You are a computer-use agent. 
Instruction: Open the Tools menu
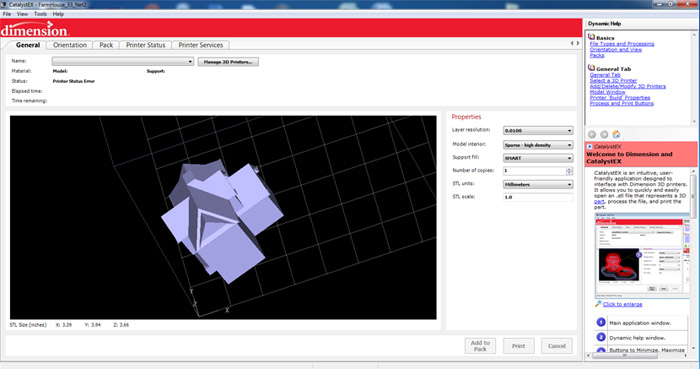pos(40,14)
